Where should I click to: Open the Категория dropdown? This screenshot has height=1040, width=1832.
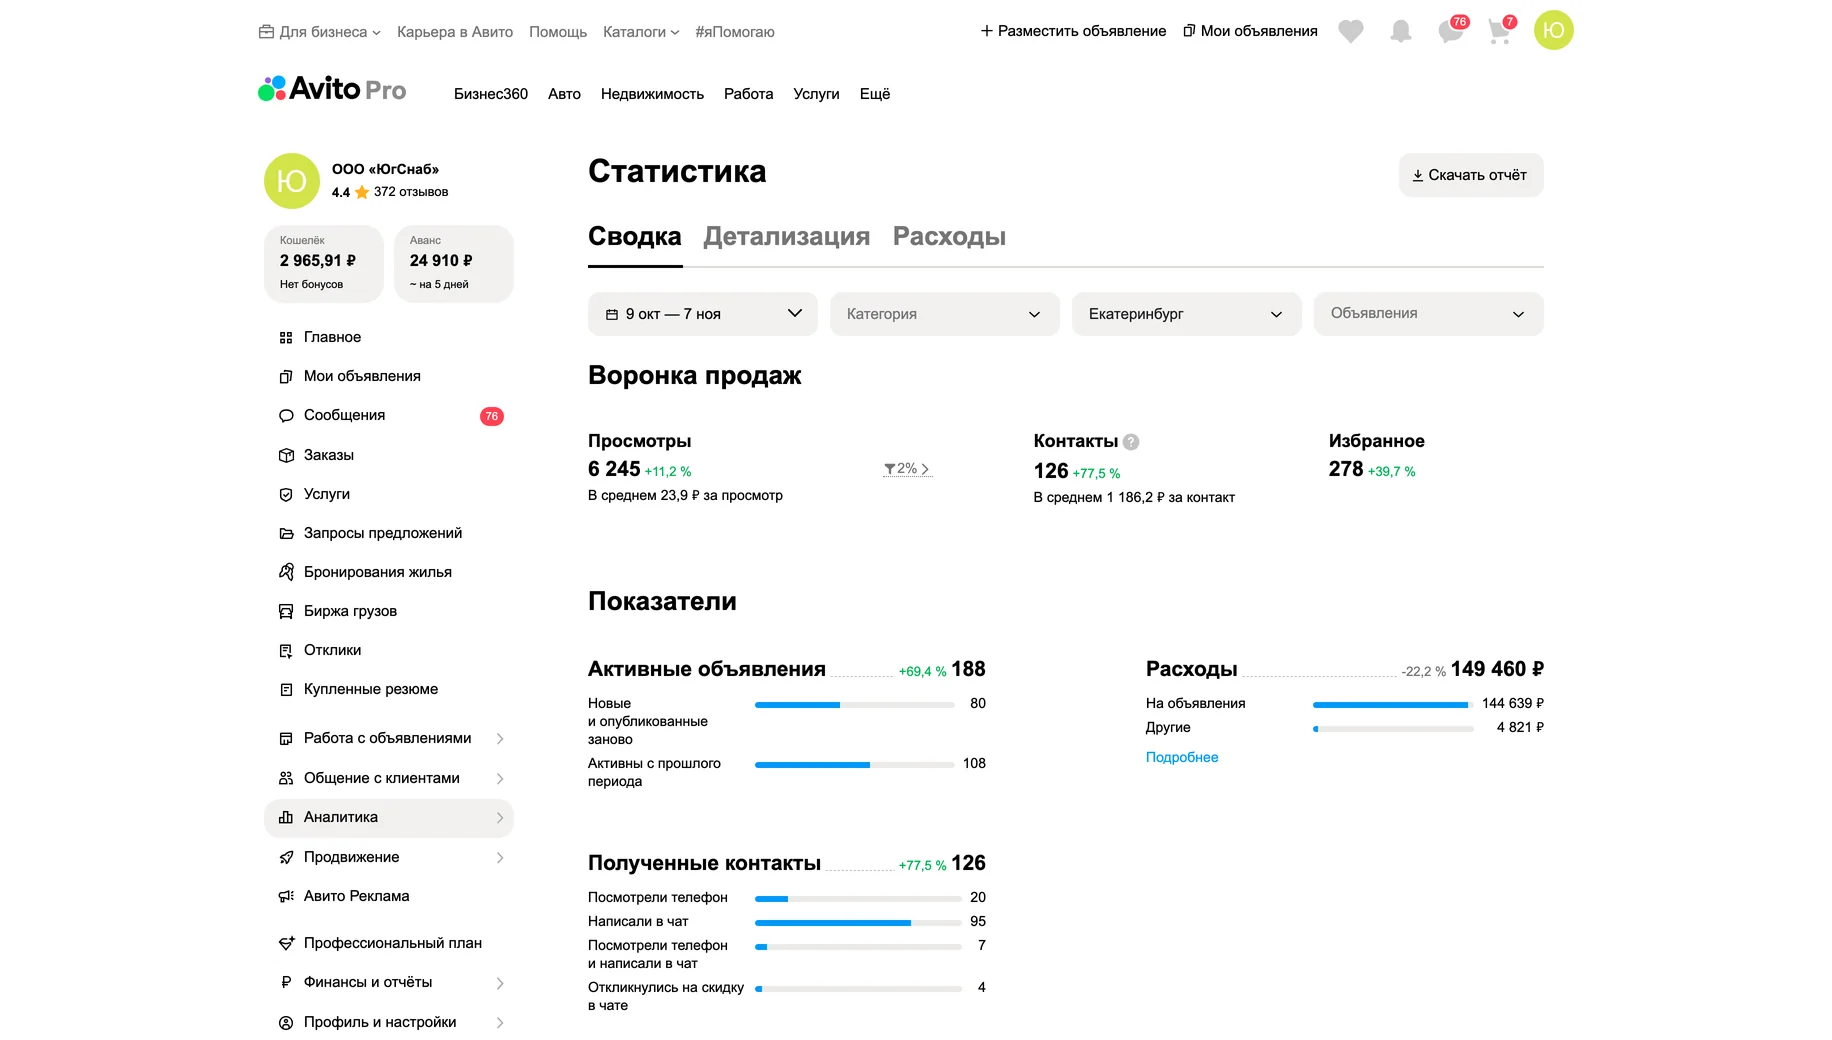tap(945, 314)
